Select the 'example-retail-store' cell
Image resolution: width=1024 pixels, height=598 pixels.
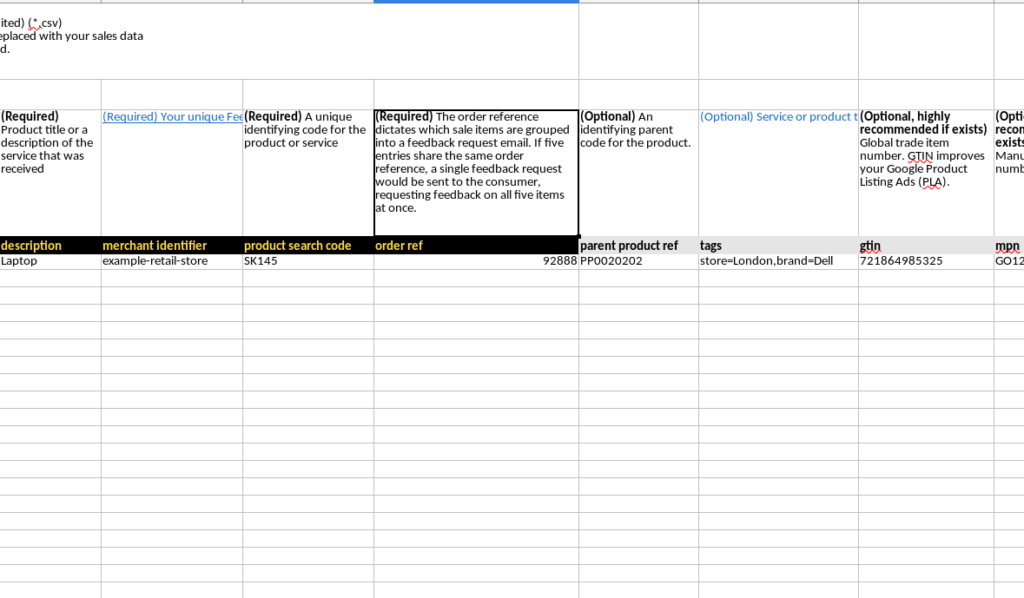pos(171,262)
